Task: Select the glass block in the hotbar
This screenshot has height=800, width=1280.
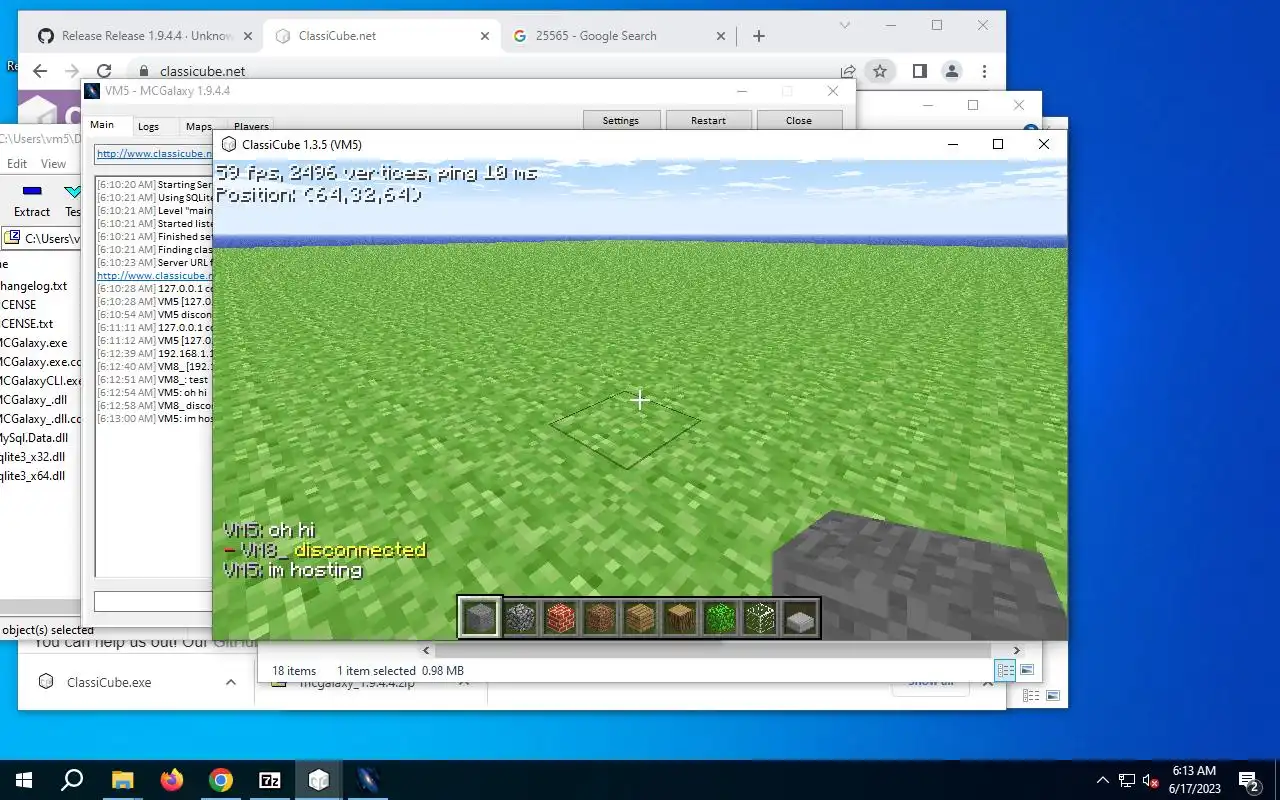Action: pyautogui.click(x=760, y=618)
